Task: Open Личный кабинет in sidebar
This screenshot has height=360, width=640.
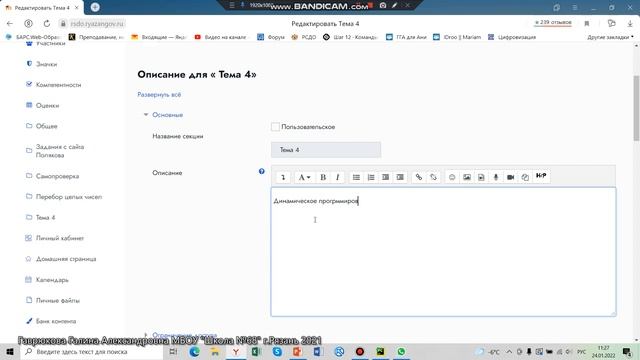Action: click(x=60, y=238)
